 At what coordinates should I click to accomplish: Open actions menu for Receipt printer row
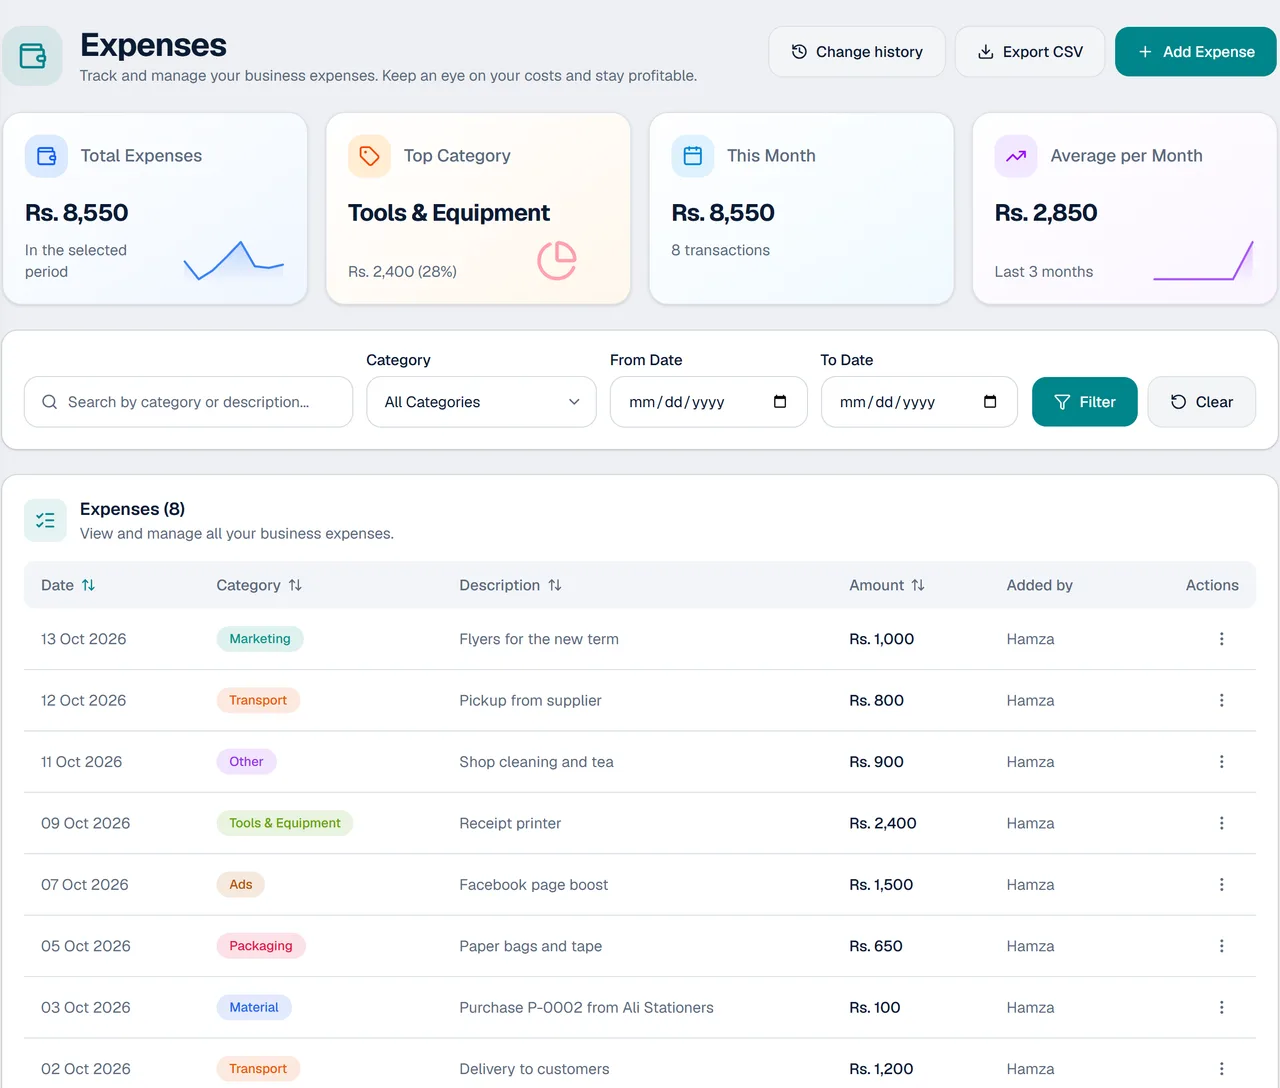(x=1221, y=823)
